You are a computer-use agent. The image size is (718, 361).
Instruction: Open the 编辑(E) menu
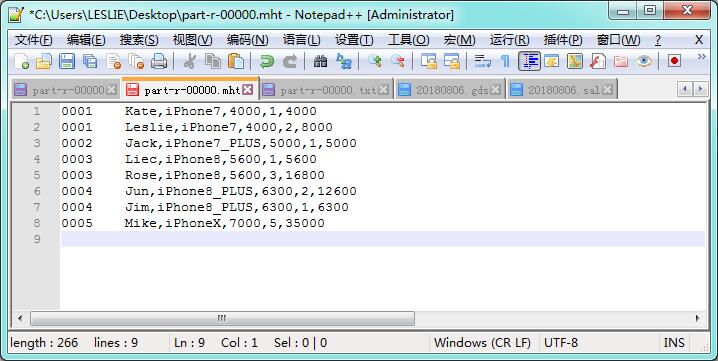tap(86, 40)
